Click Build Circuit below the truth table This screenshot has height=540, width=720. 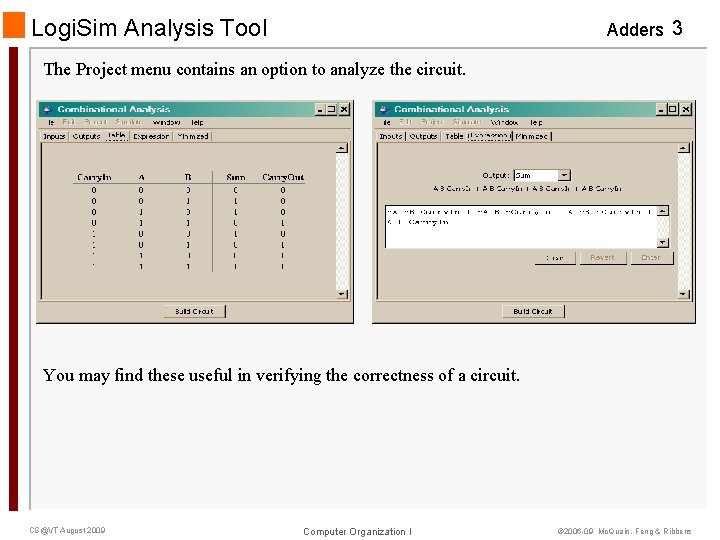click(x=194, y=311)
